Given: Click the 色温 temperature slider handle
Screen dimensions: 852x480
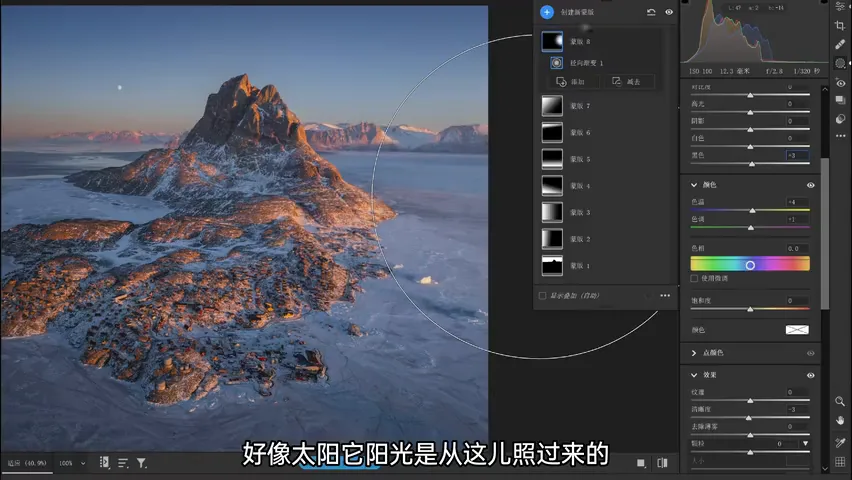Looking at the screenshot, I should (753, 210).
